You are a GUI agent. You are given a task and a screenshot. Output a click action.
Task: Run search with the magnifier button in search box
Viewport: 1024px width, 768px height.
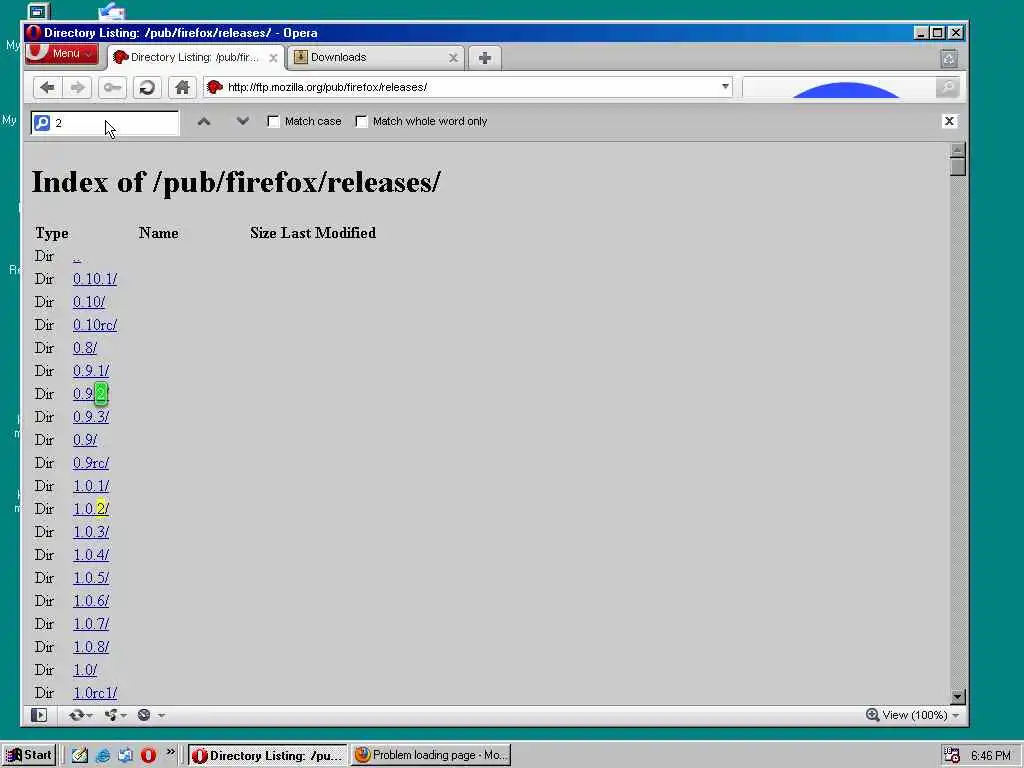(947, 87)
